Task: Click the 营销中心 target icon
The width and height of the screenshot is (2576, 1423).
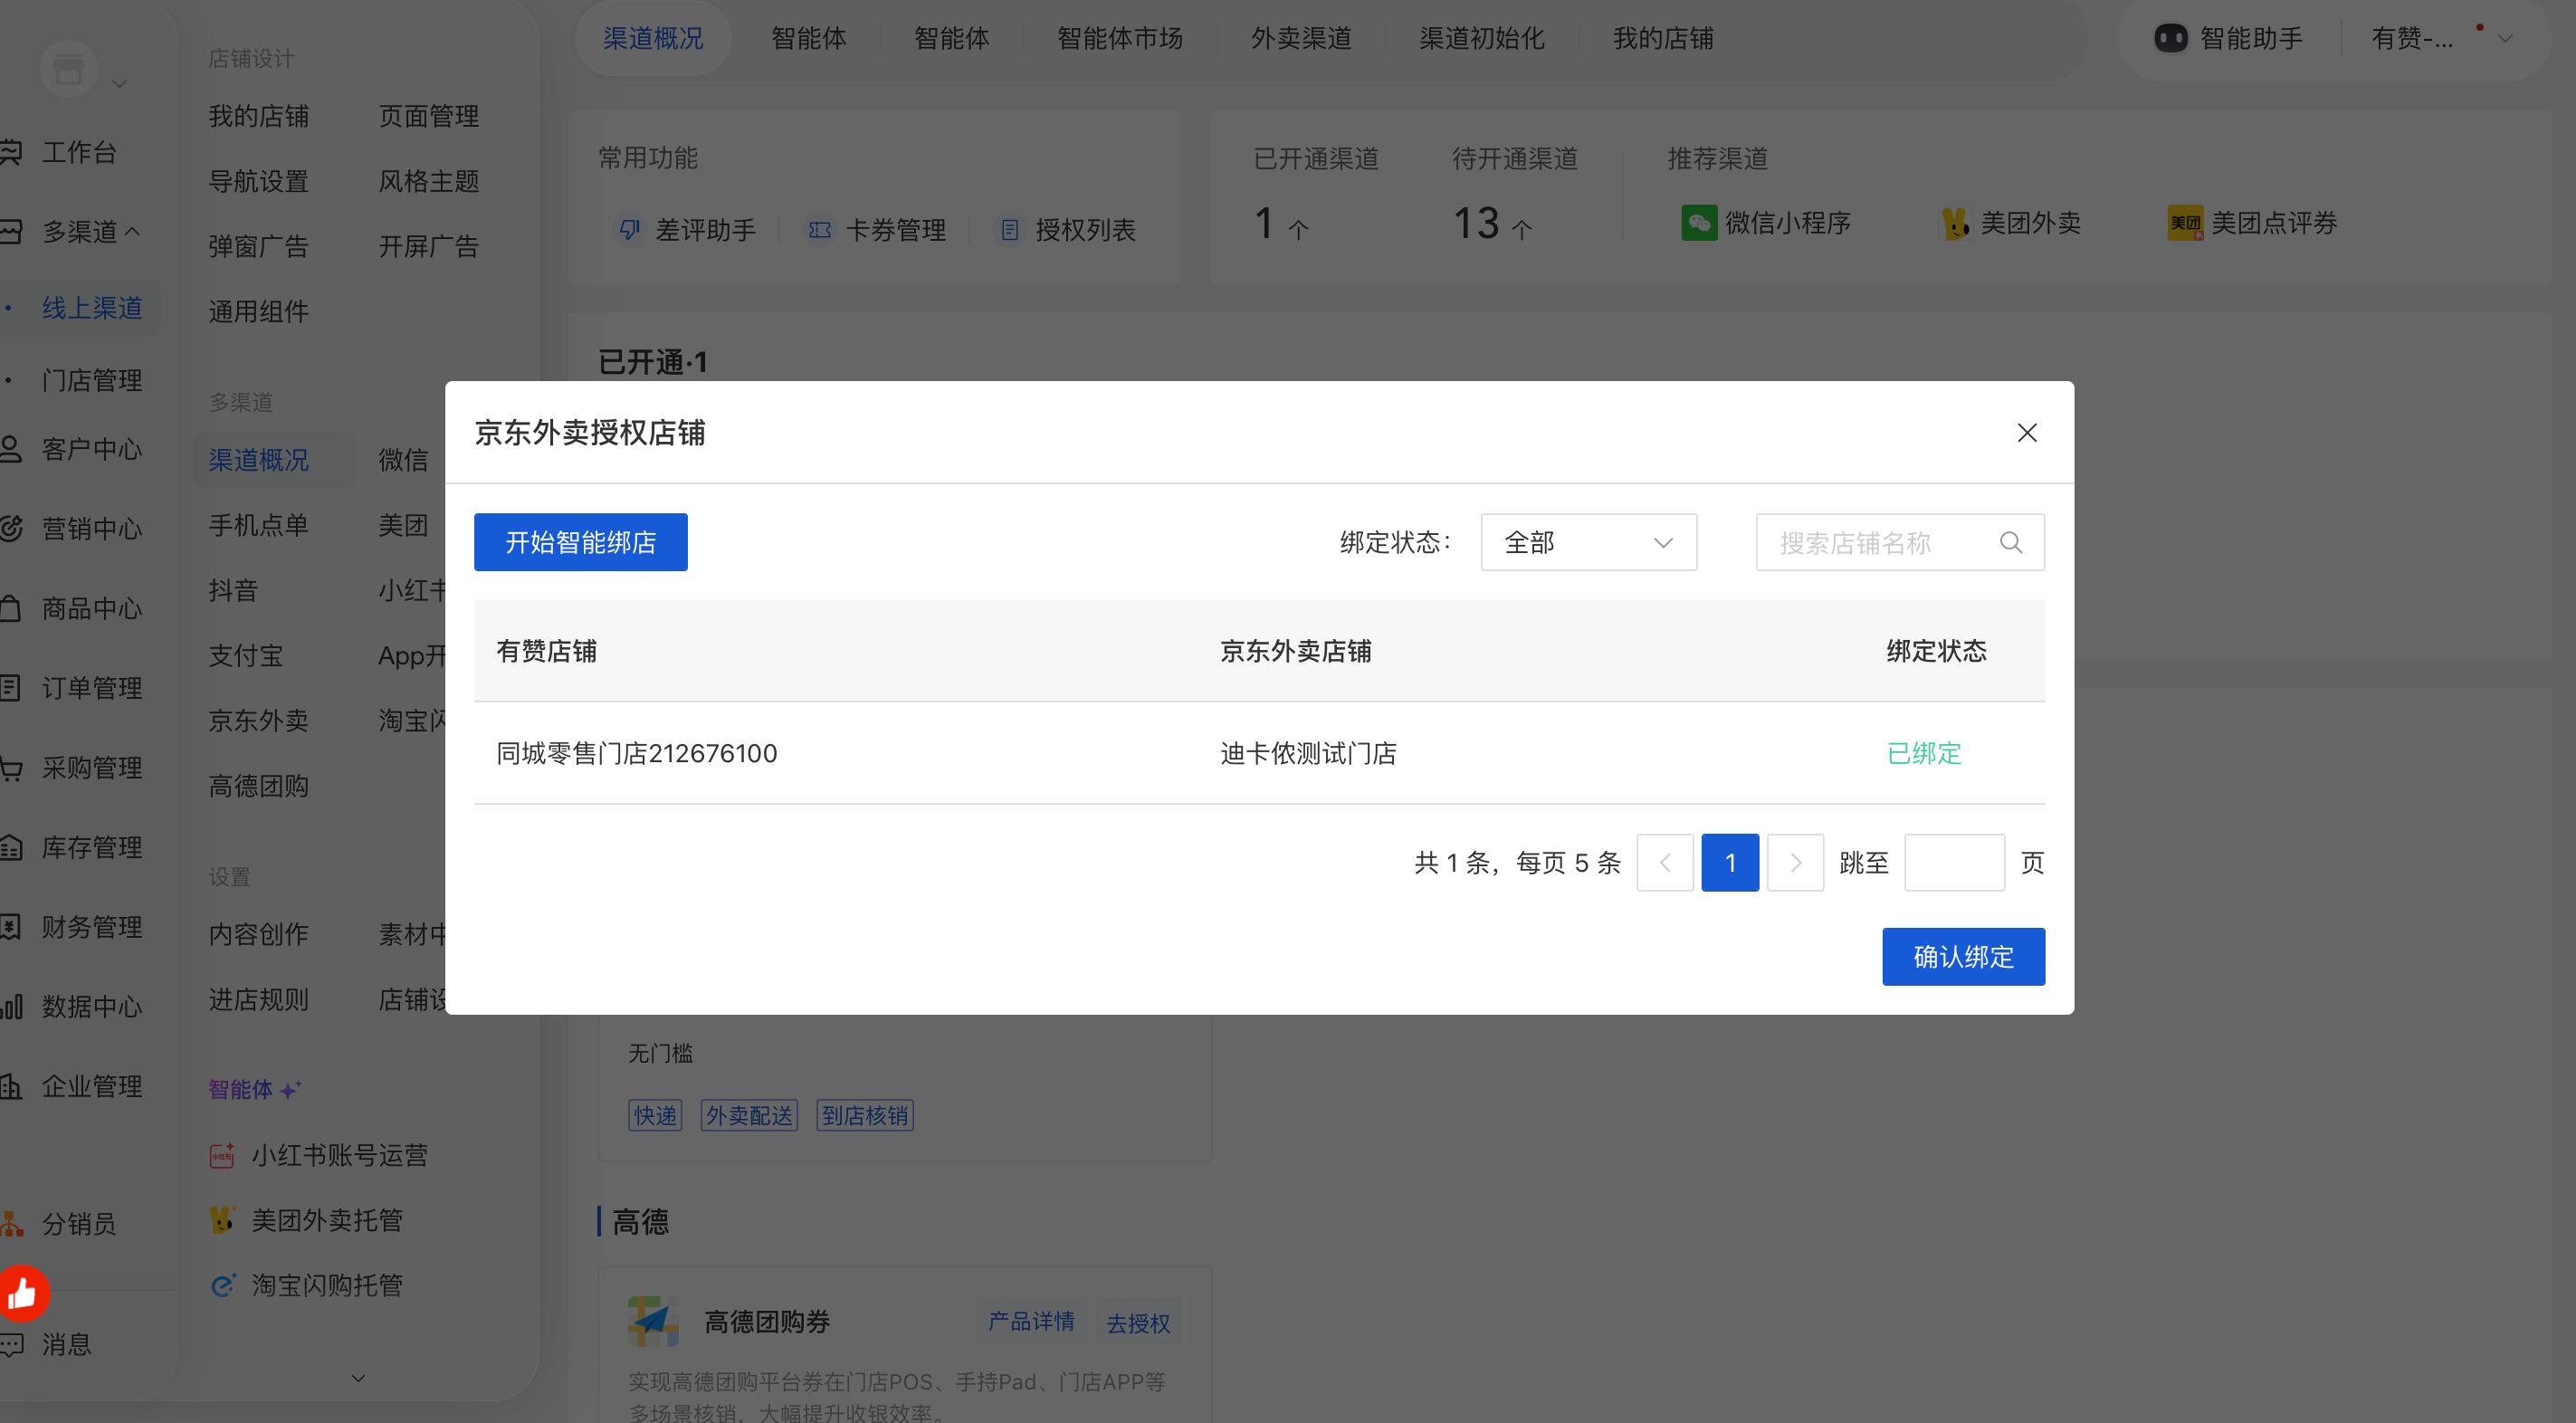Action: click(11, 528)
